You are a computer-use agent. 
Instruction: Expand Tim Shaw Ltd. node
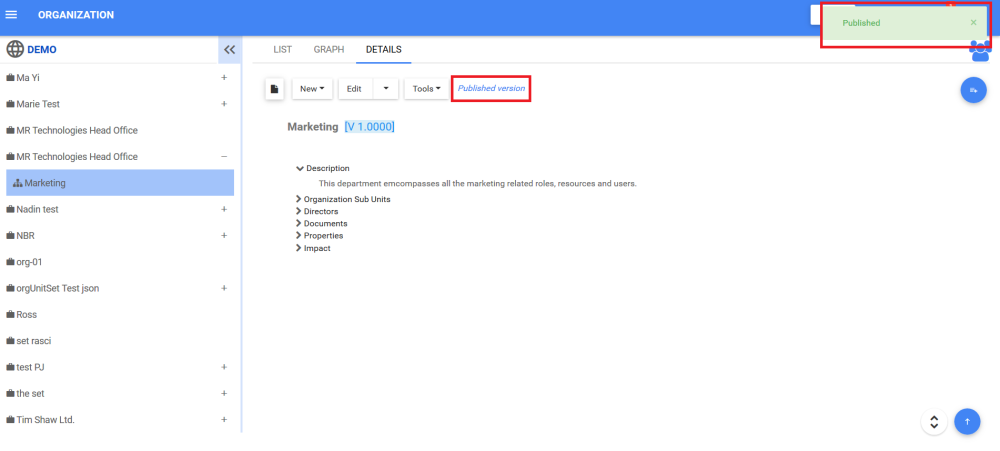tap(224, 420)
